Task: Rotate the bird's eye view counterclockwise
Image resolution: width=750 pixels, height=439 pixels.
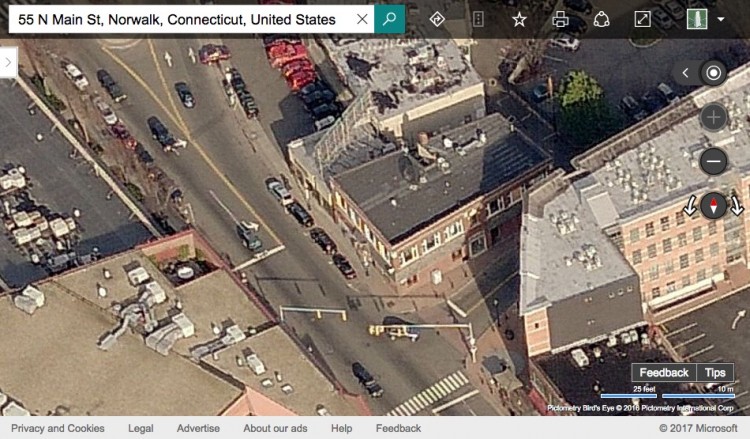Action: click(x=690, y=207)
